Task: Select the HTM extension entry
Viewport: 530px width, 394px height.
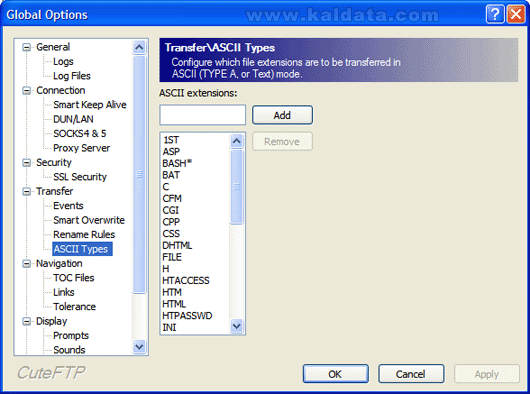Action: pos(172,292)
